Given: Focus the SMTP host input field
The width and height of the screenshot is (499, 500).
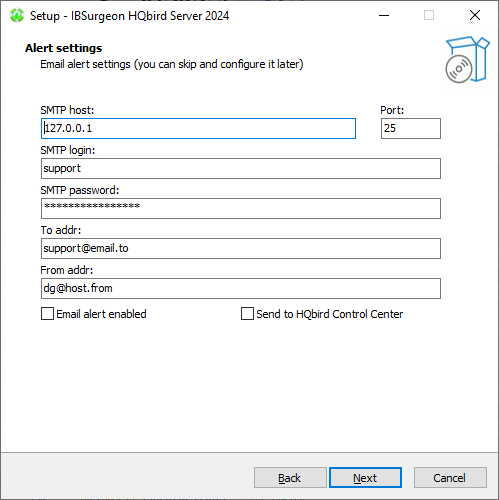Looking at the screenshot, I should click(198, 128).
